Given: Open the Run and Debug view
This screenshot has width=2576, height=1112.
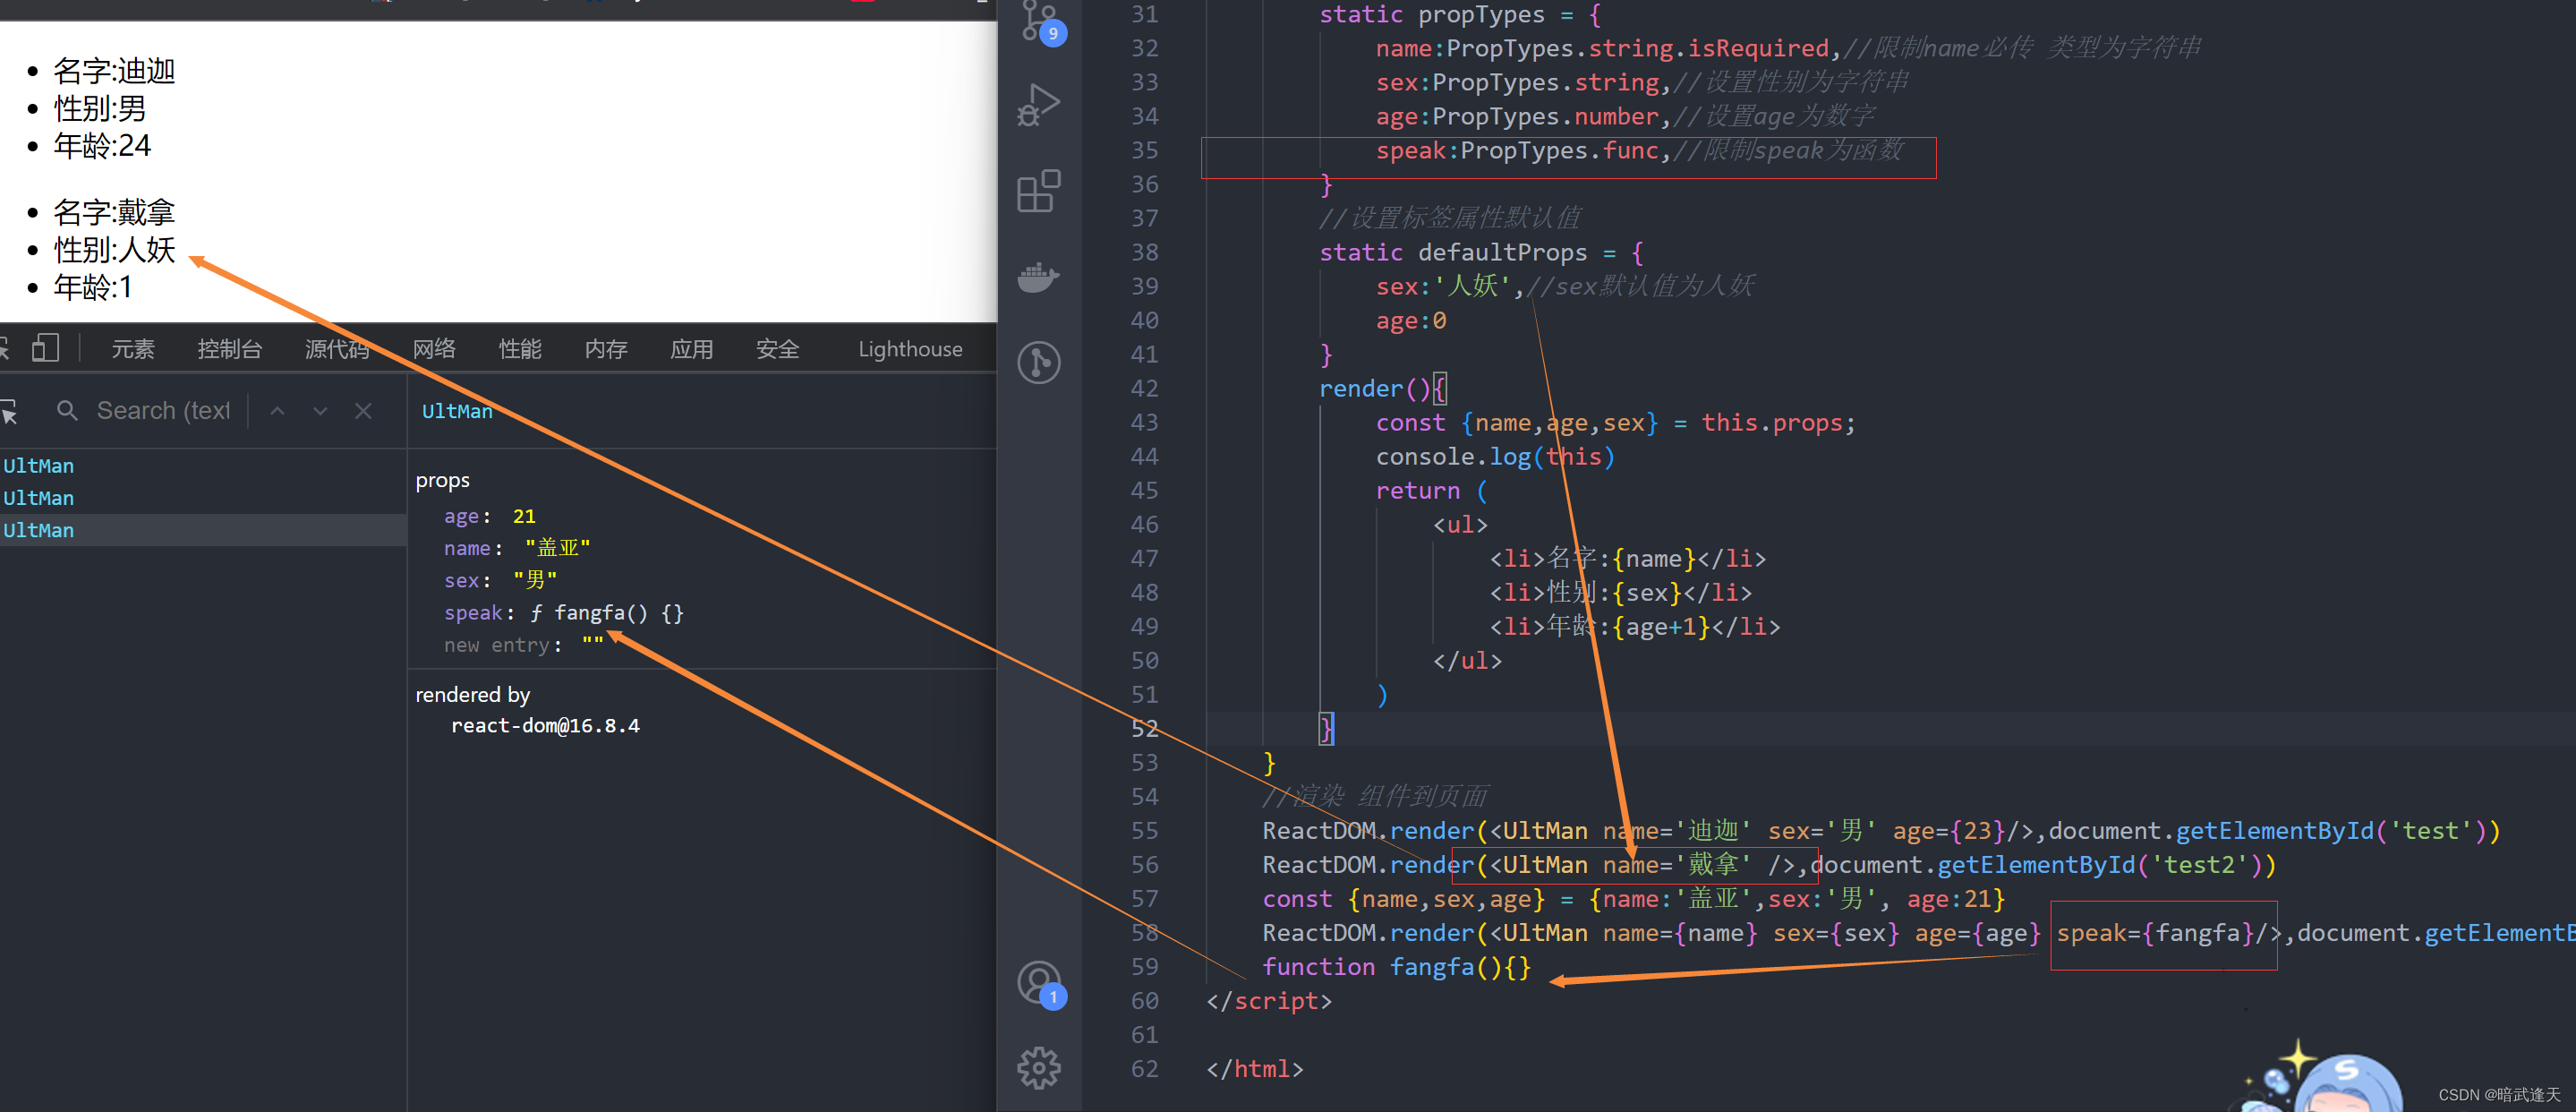Looking at the screenshot, I should (1038, 104).
